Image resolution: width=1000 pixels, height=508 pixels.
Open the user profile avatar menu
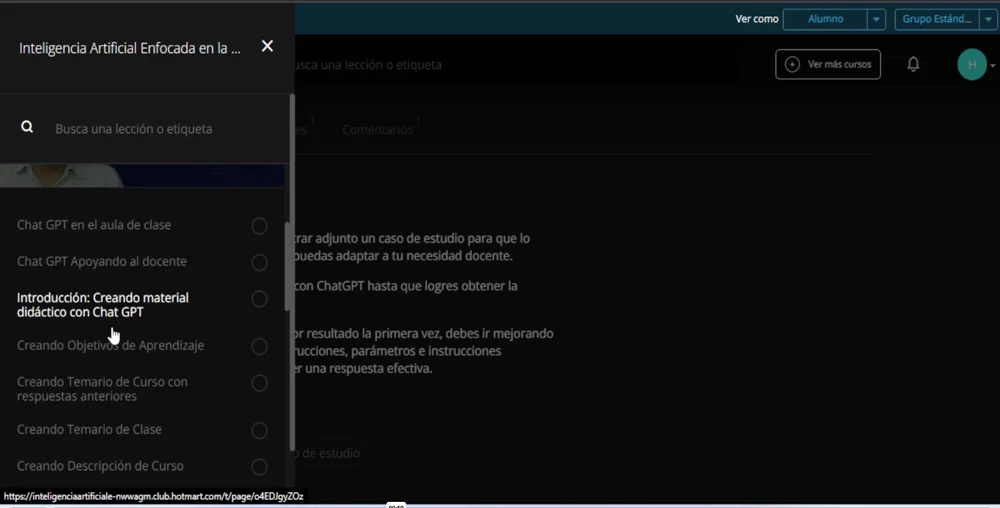click(x=971, y=64)
